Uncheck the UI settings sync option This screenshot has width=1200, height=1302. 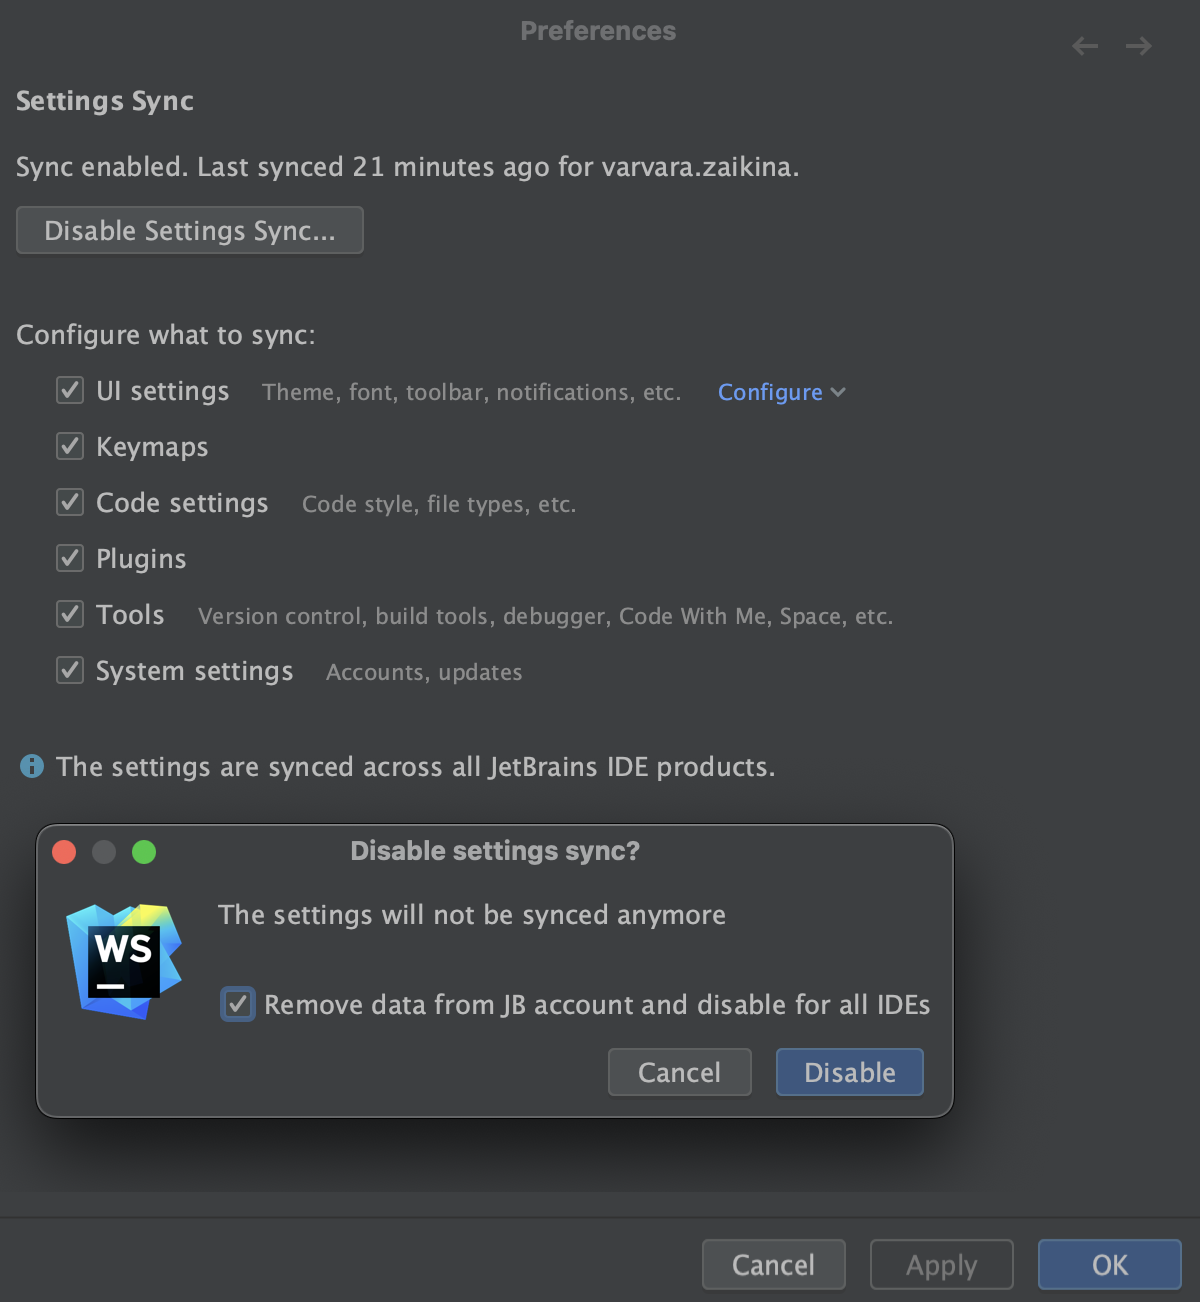click(69, 390)
